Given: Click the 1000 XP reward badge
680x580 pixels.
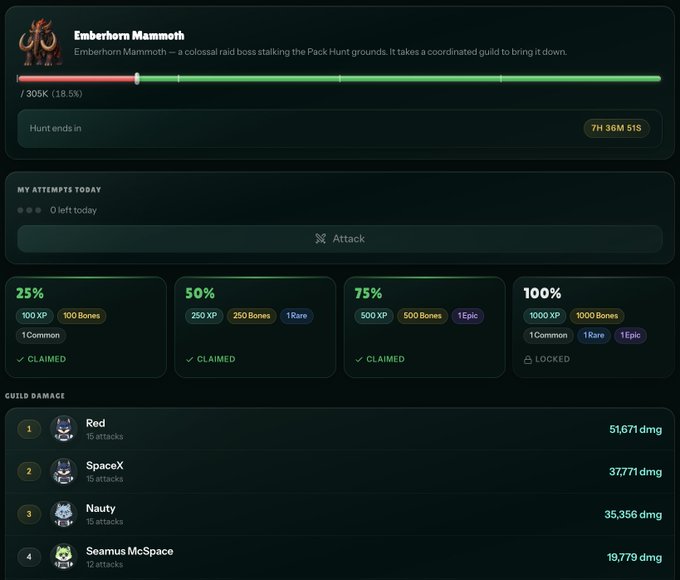Looking at the screenshot, I should click(544, 315).
